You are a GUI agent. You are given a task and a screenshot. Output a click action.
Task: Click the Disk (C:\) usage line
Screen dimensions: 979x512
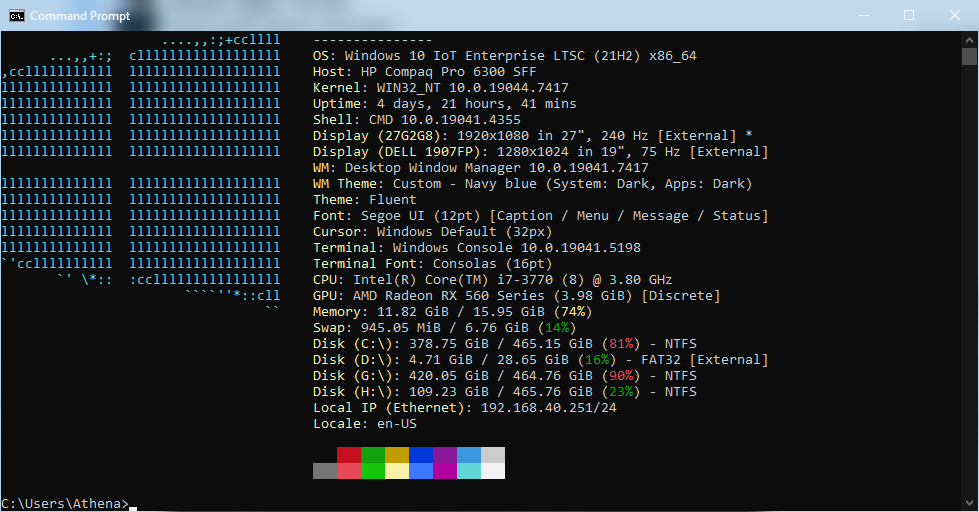(x=504, y=344)
